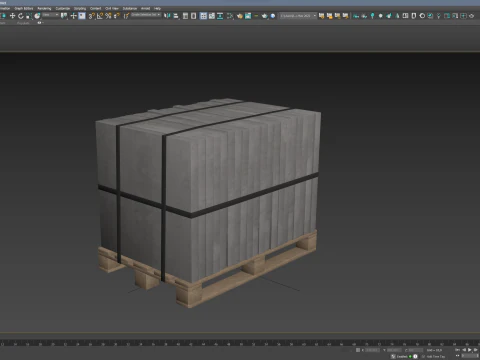Open the reference coordinate system dropdown

[x=51, y=15]
